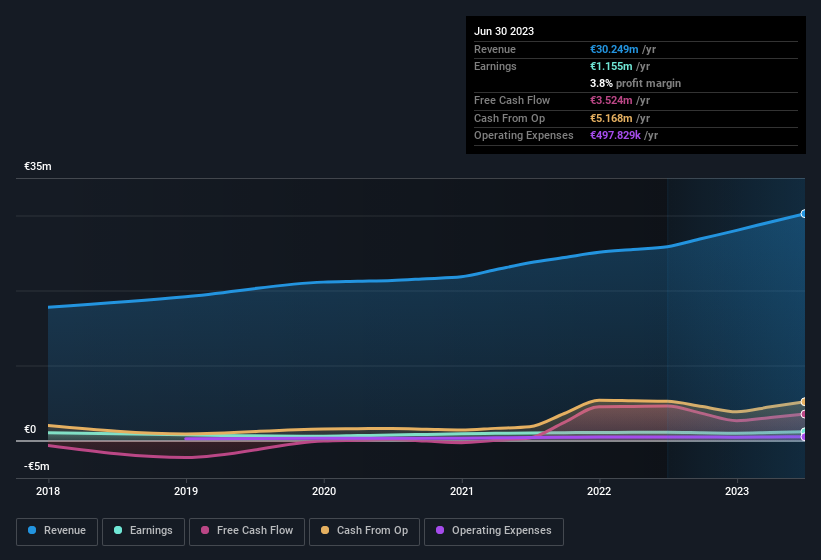Click the 2018 x-axis label
Screen dimensions: 821x560
[48, 491]
